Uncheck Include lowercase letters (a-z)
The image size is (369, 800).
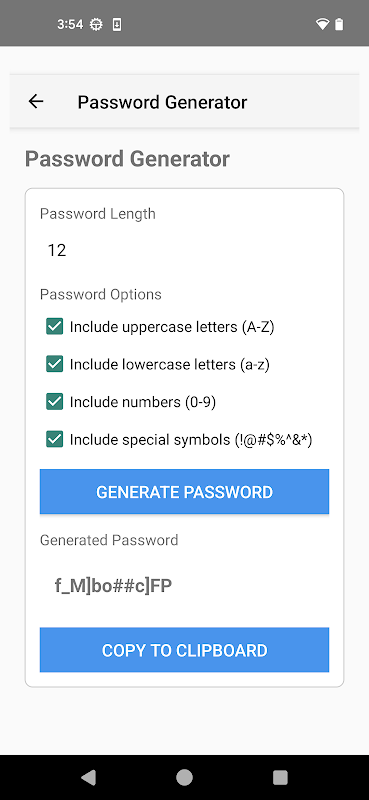(x=55, y=364)
